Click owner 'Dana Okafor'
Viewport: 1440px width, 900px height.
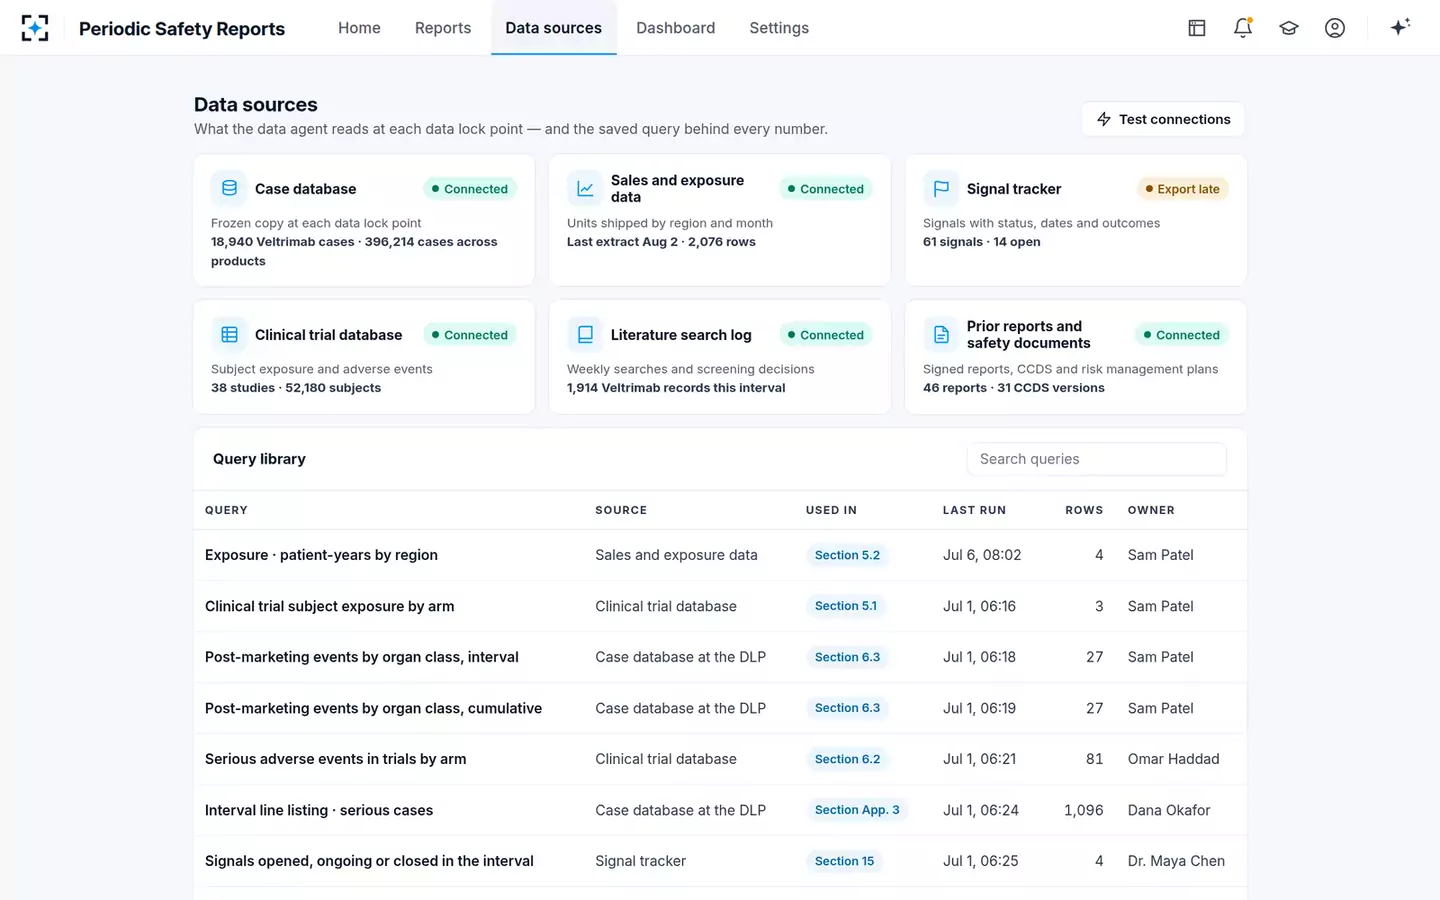click(1169, 810)
